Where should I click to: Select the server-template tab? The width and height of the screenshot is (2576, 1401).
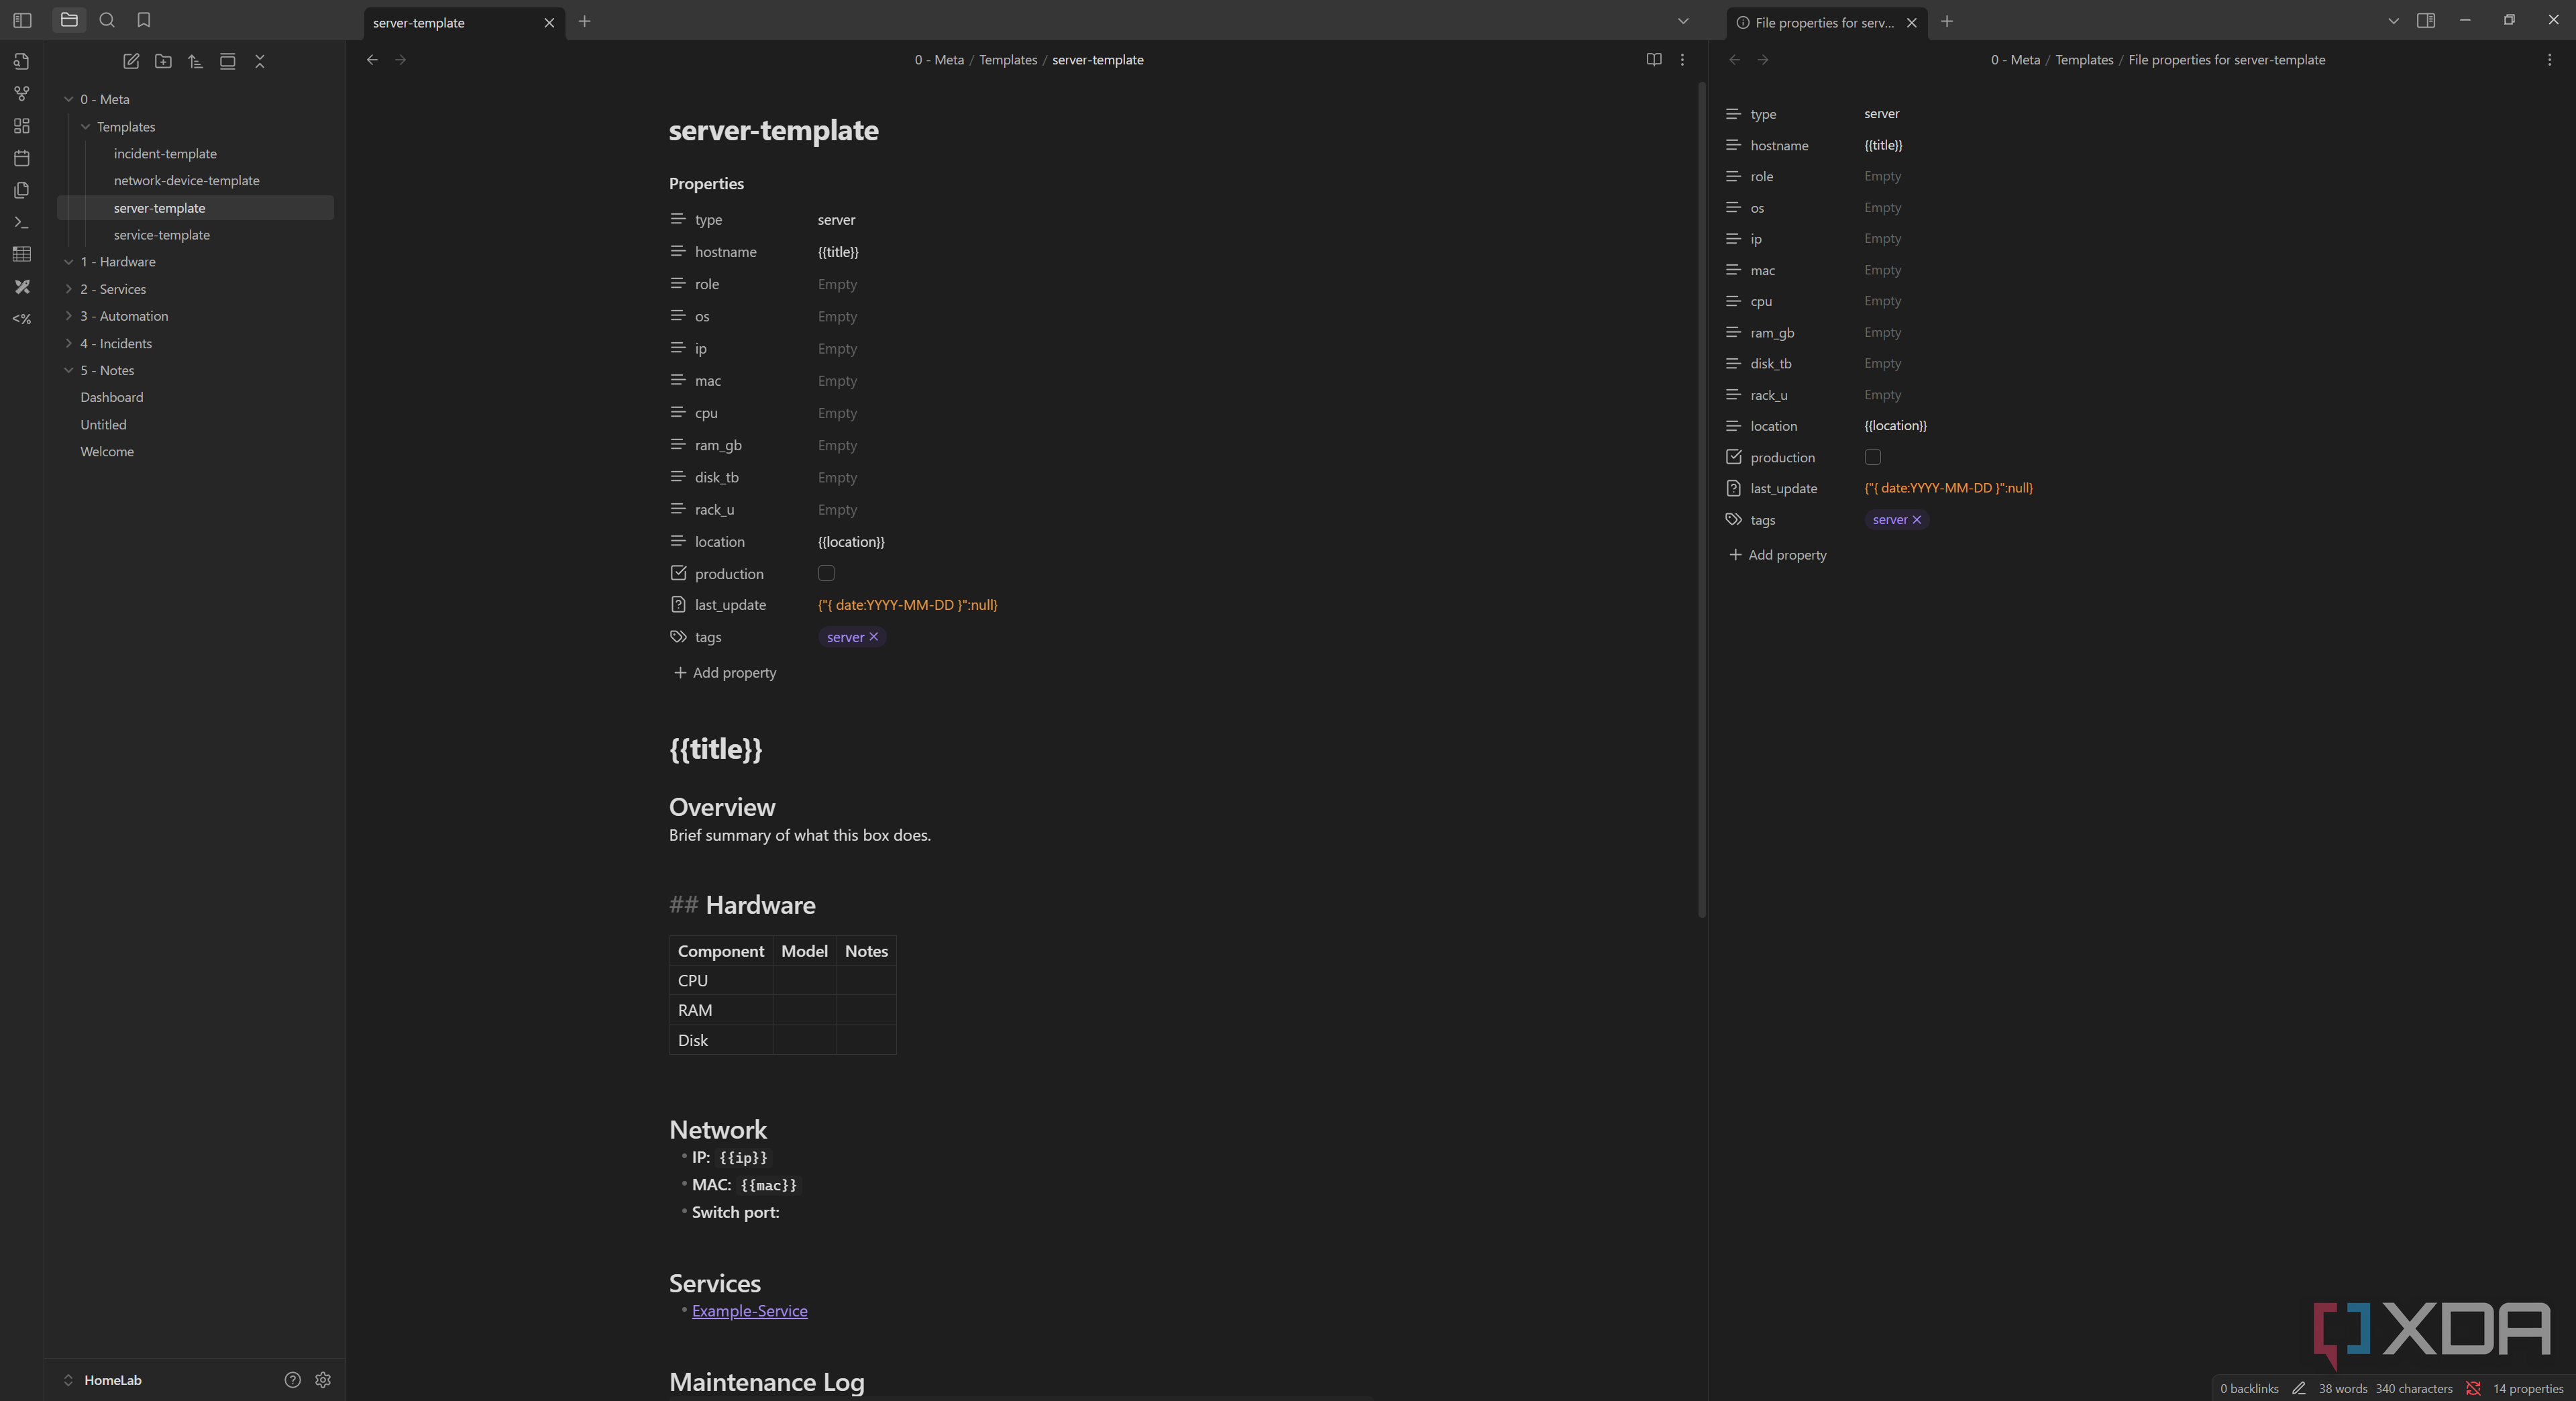(464, 22)
